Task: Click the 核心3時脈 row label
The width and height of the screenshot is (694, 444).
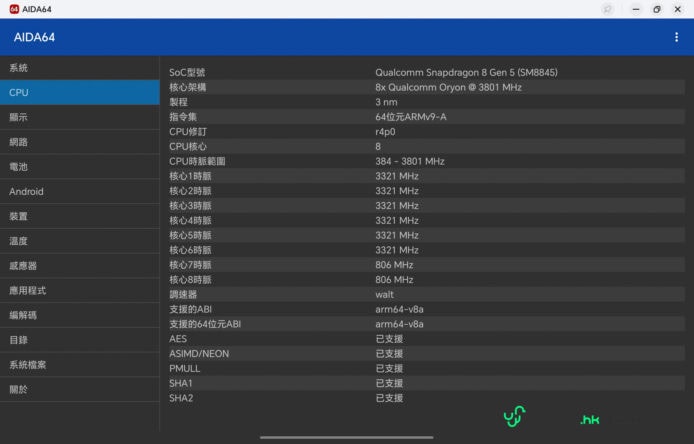Action: 190,206
